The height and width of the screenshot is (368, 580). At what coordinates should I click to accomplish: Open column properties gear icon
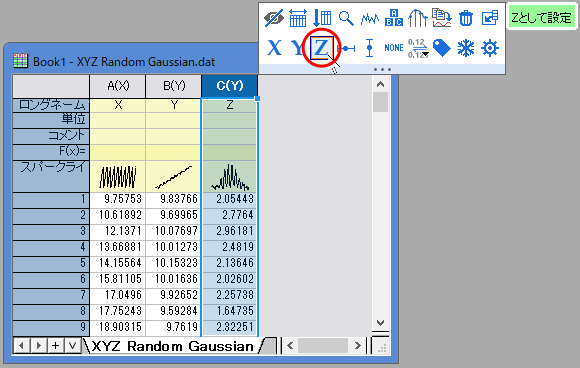490,48
